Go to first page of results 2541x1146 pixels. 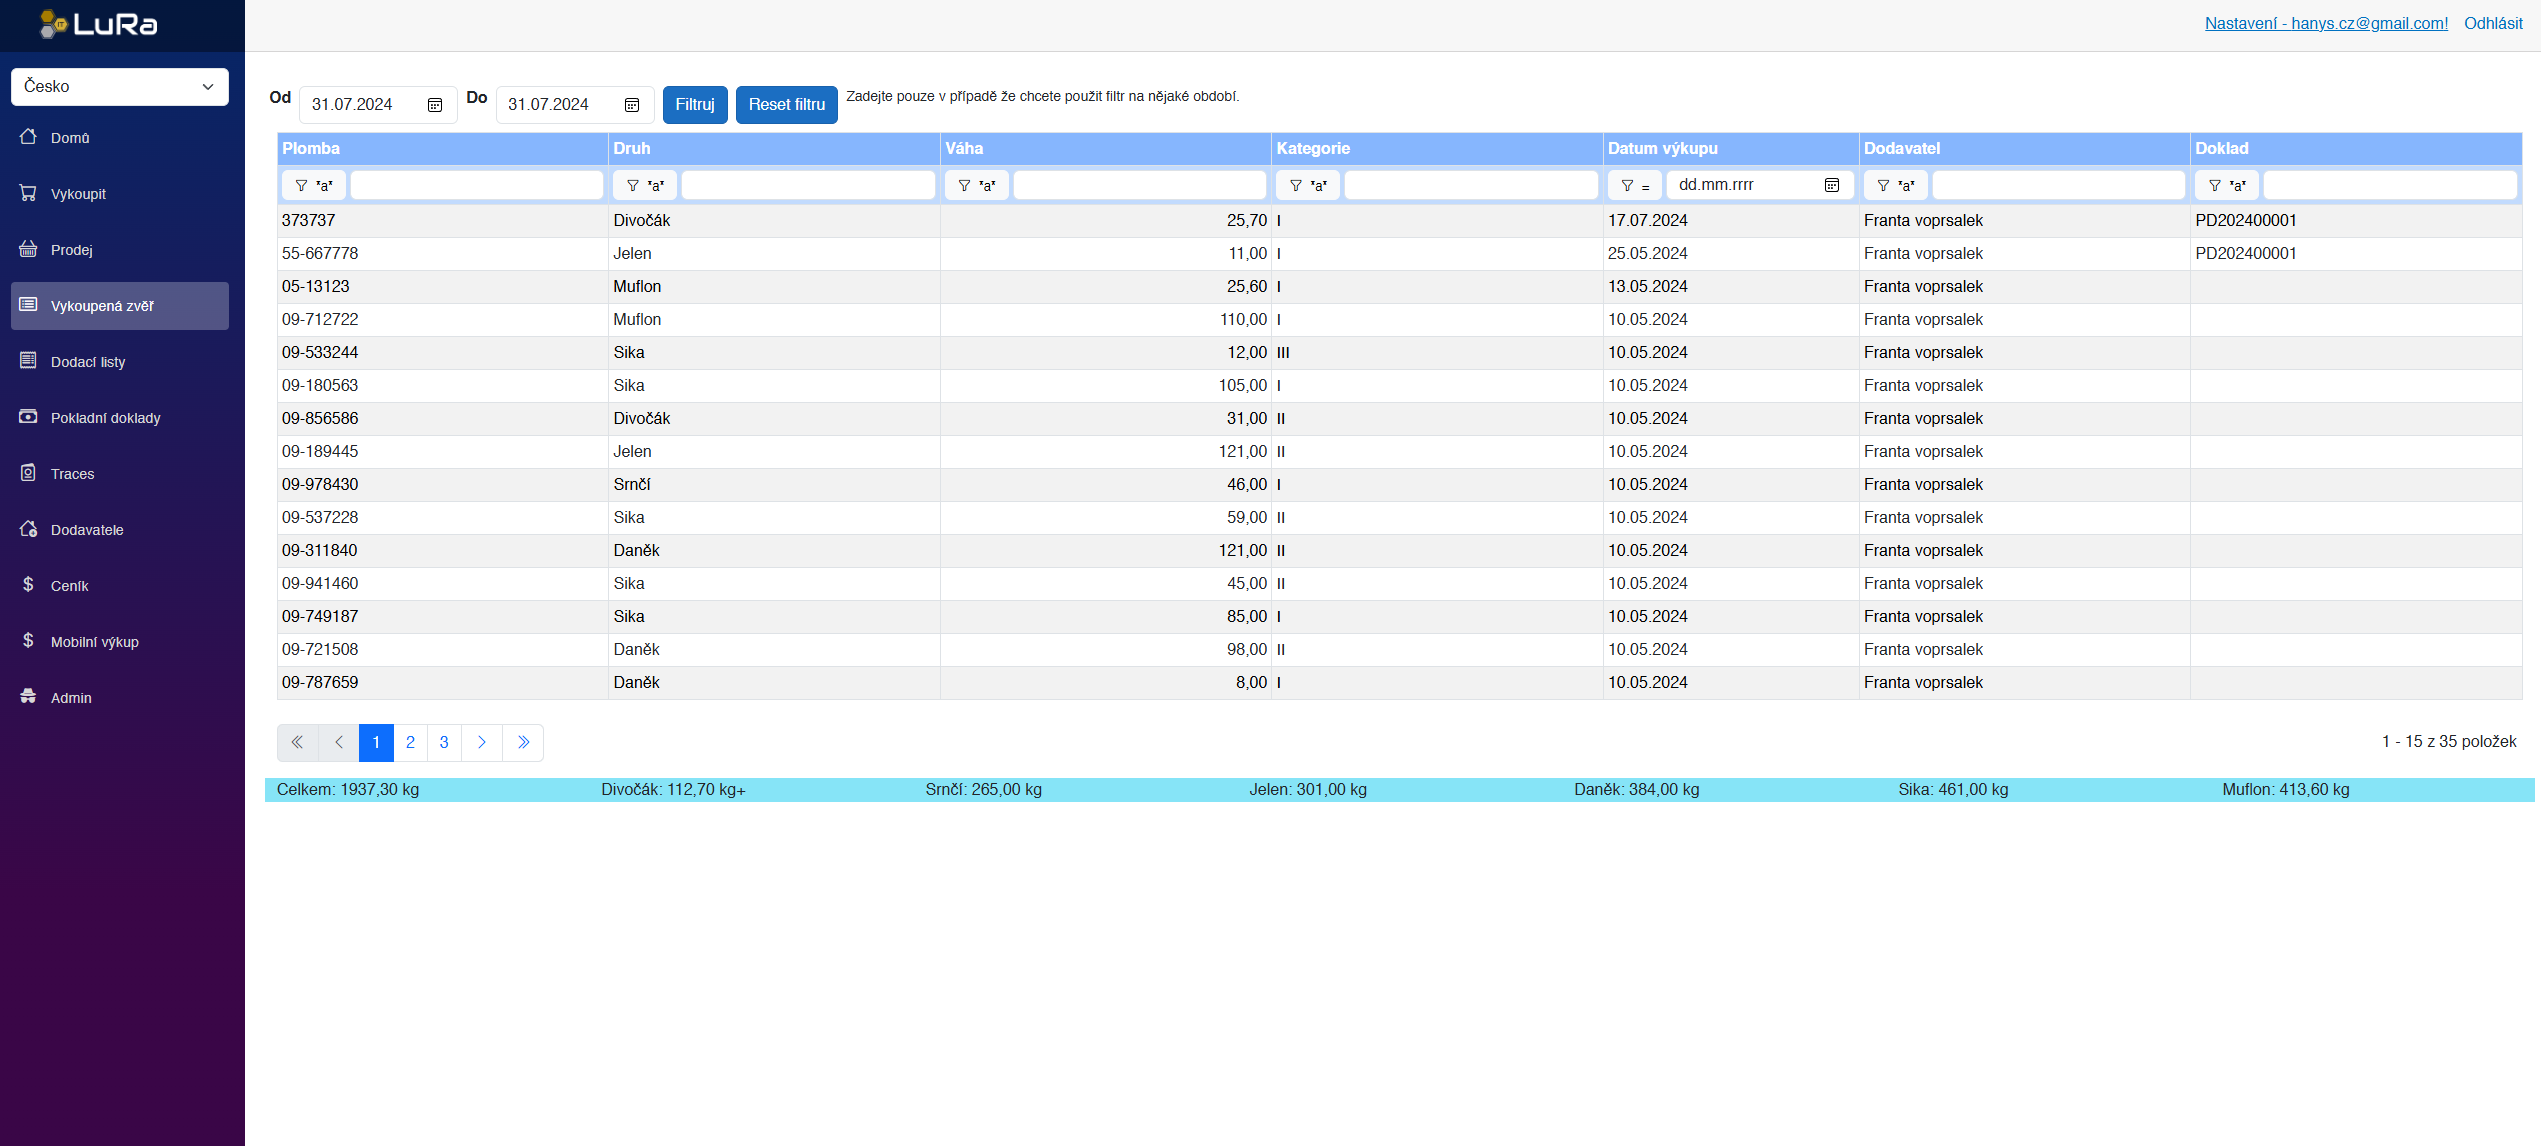point(297,742)
